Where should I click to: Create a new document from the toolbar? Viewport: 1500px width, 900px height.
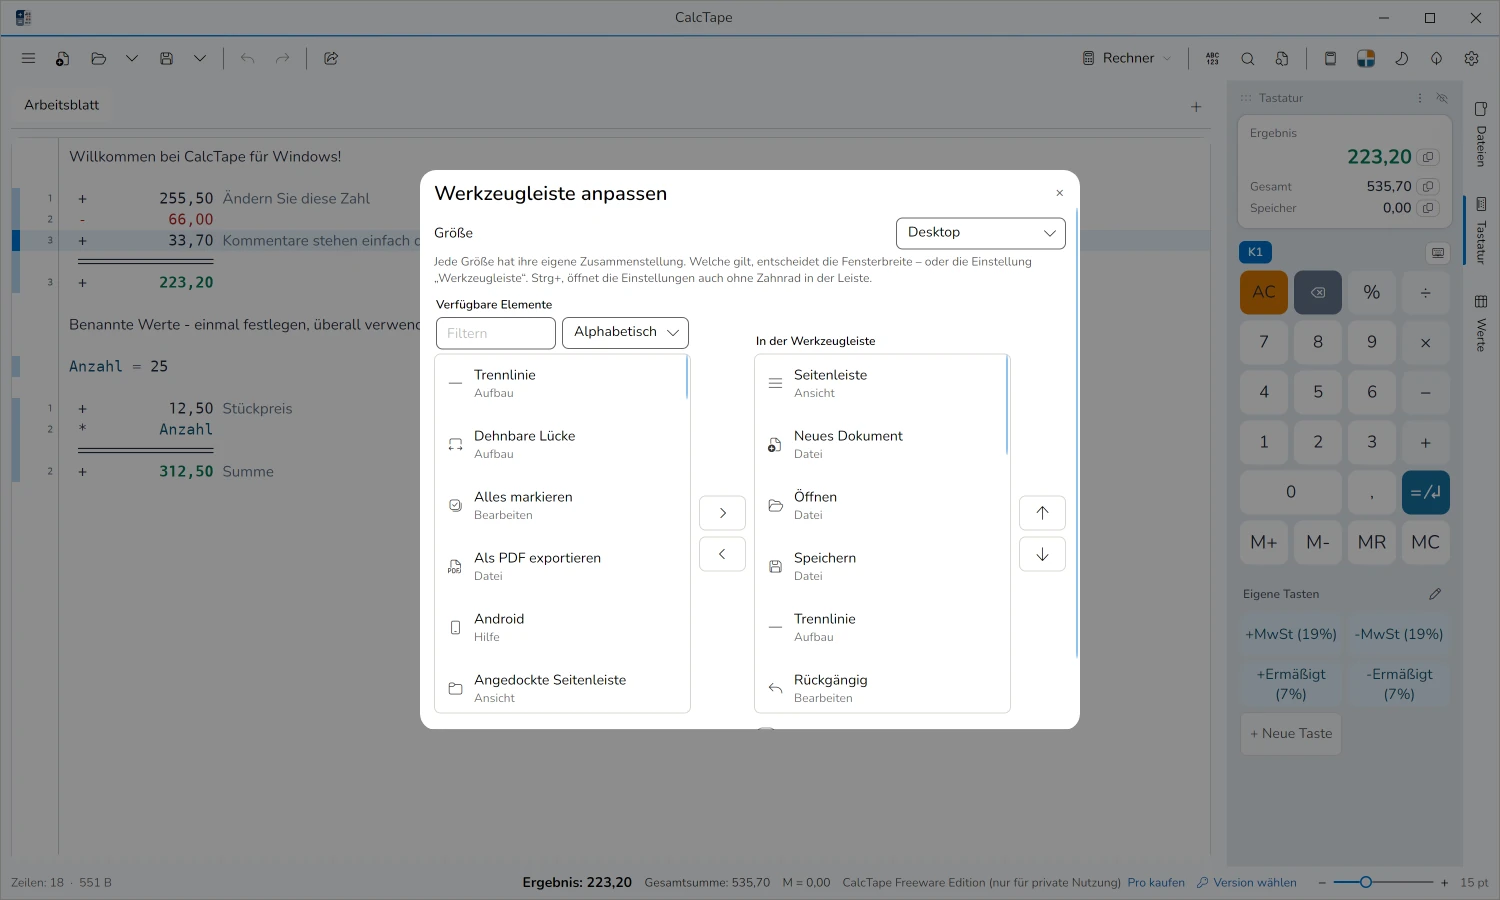(x=62, y=58)
